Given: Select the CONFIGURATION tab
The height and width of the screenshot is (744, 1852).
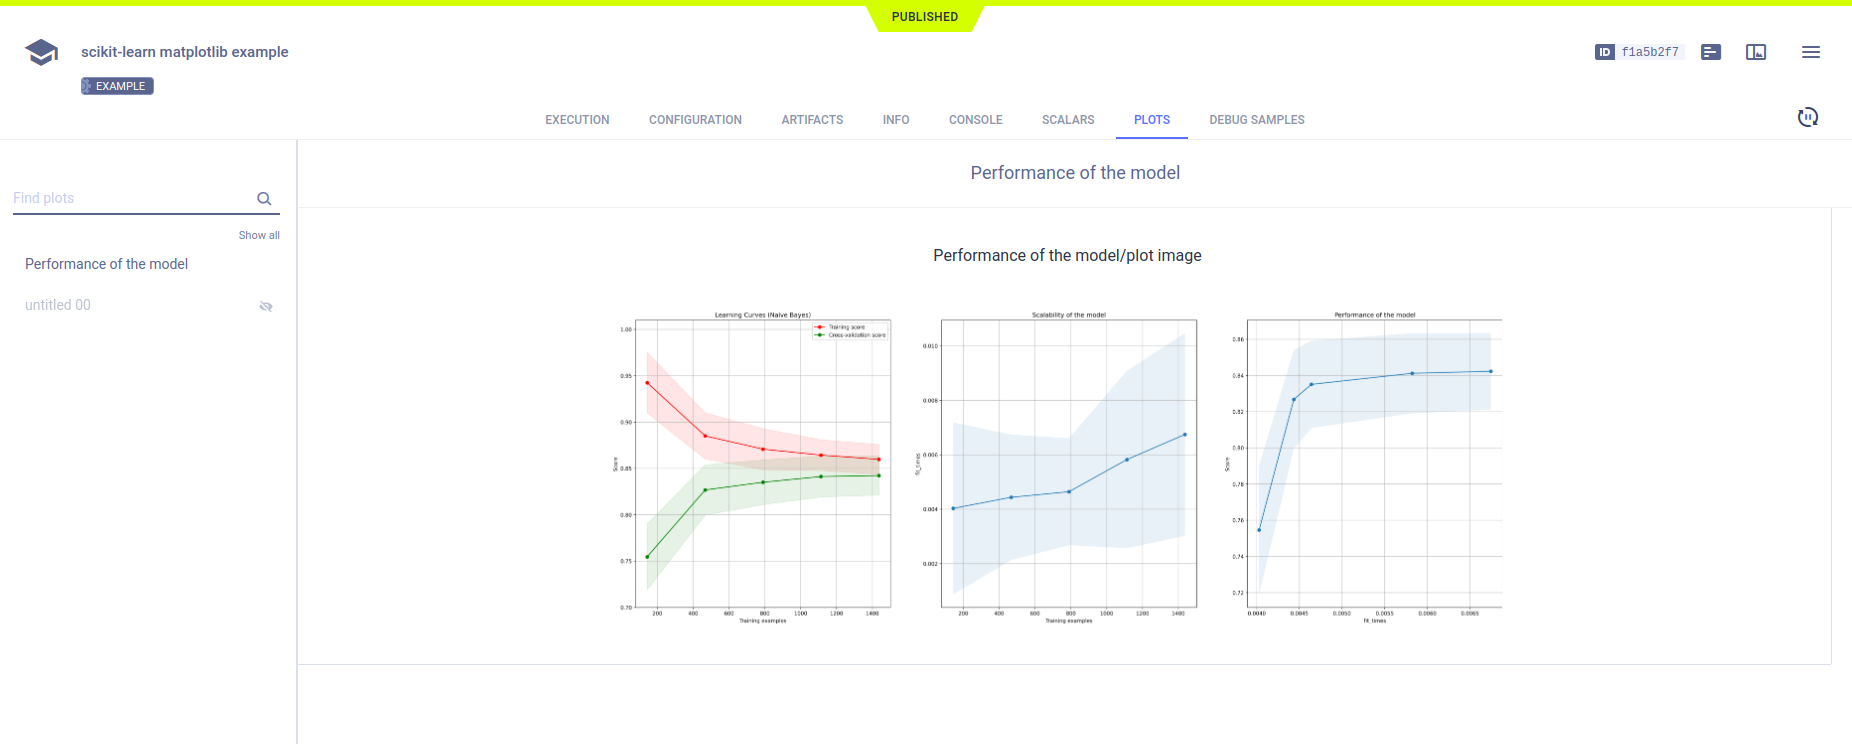Looking at the screenshot, I should click(x=695, y=120).
